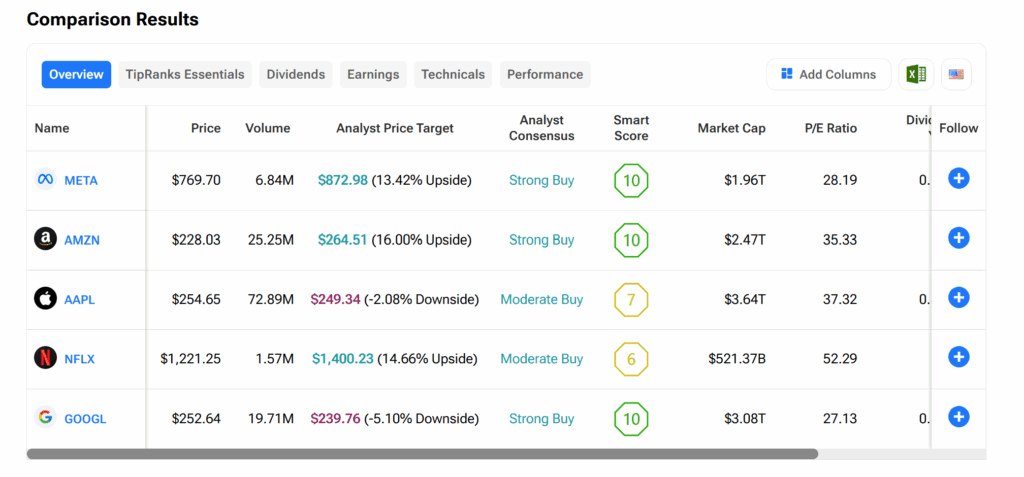Screen dimensions: 1024x477
Task: Click AAPL's 72.89M volume cell
Action: (x=270, y=299)
